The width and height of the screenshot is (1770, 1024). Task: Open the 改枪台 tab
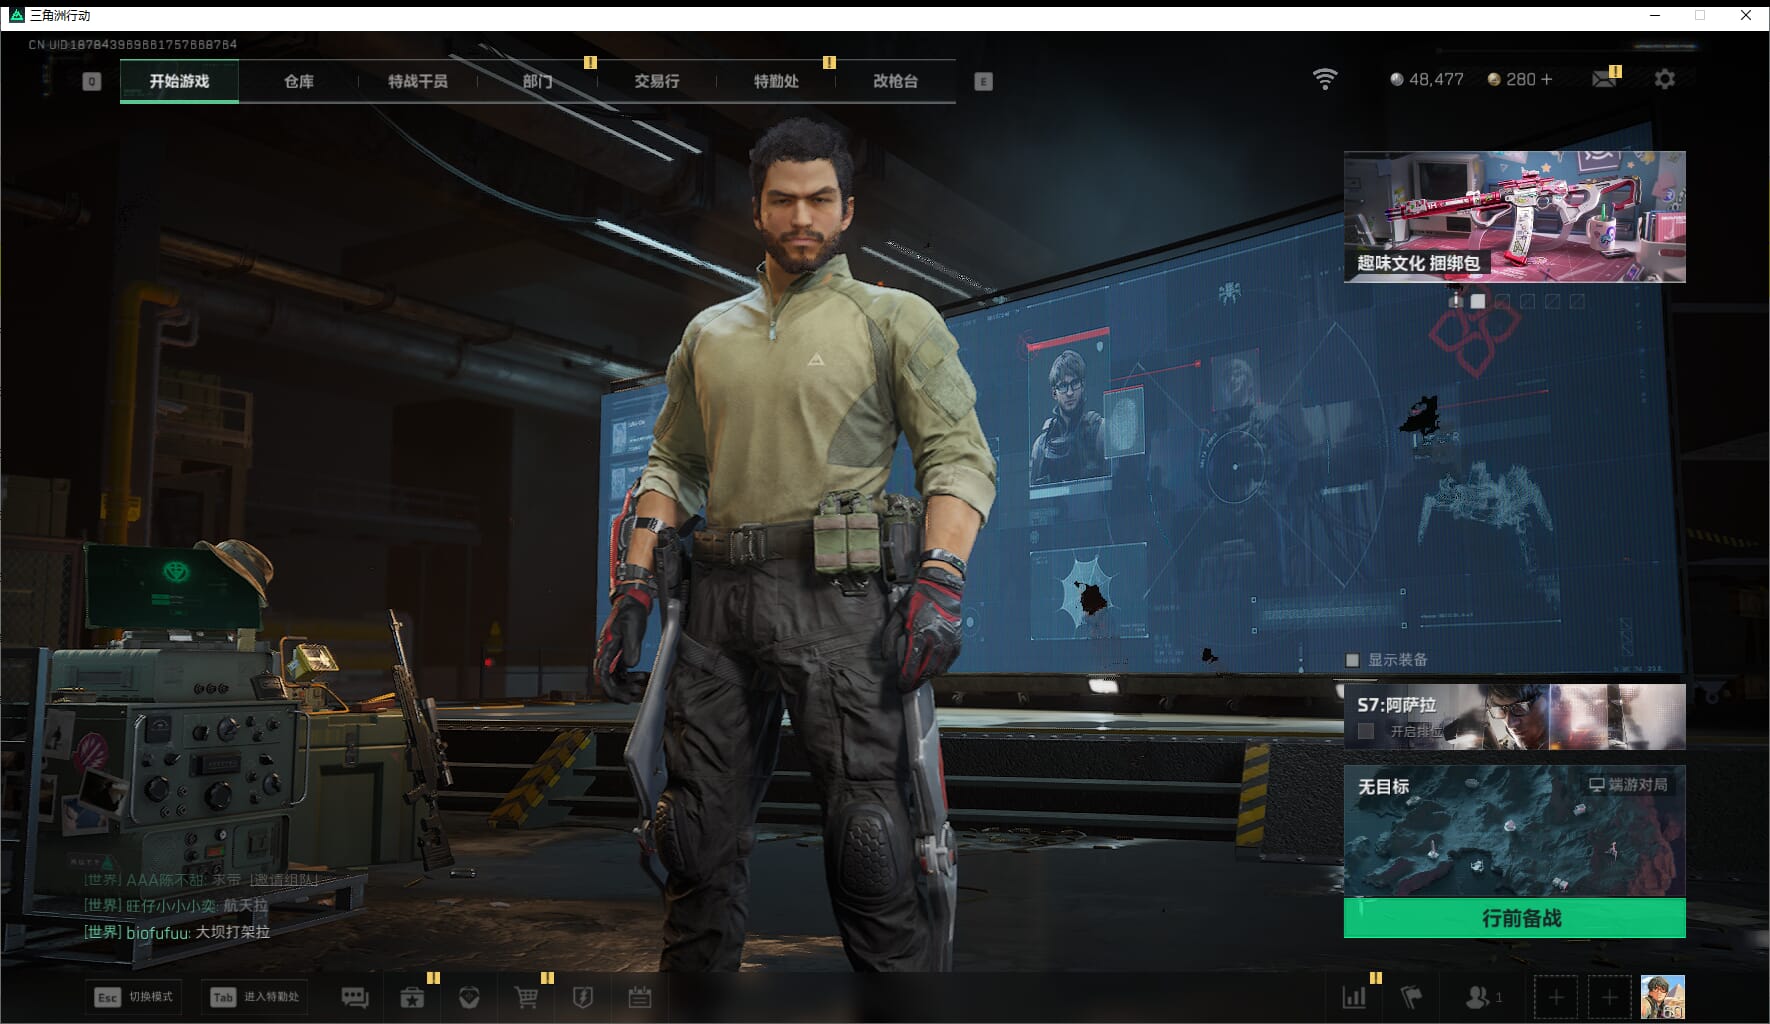click(x=895, y=81)
